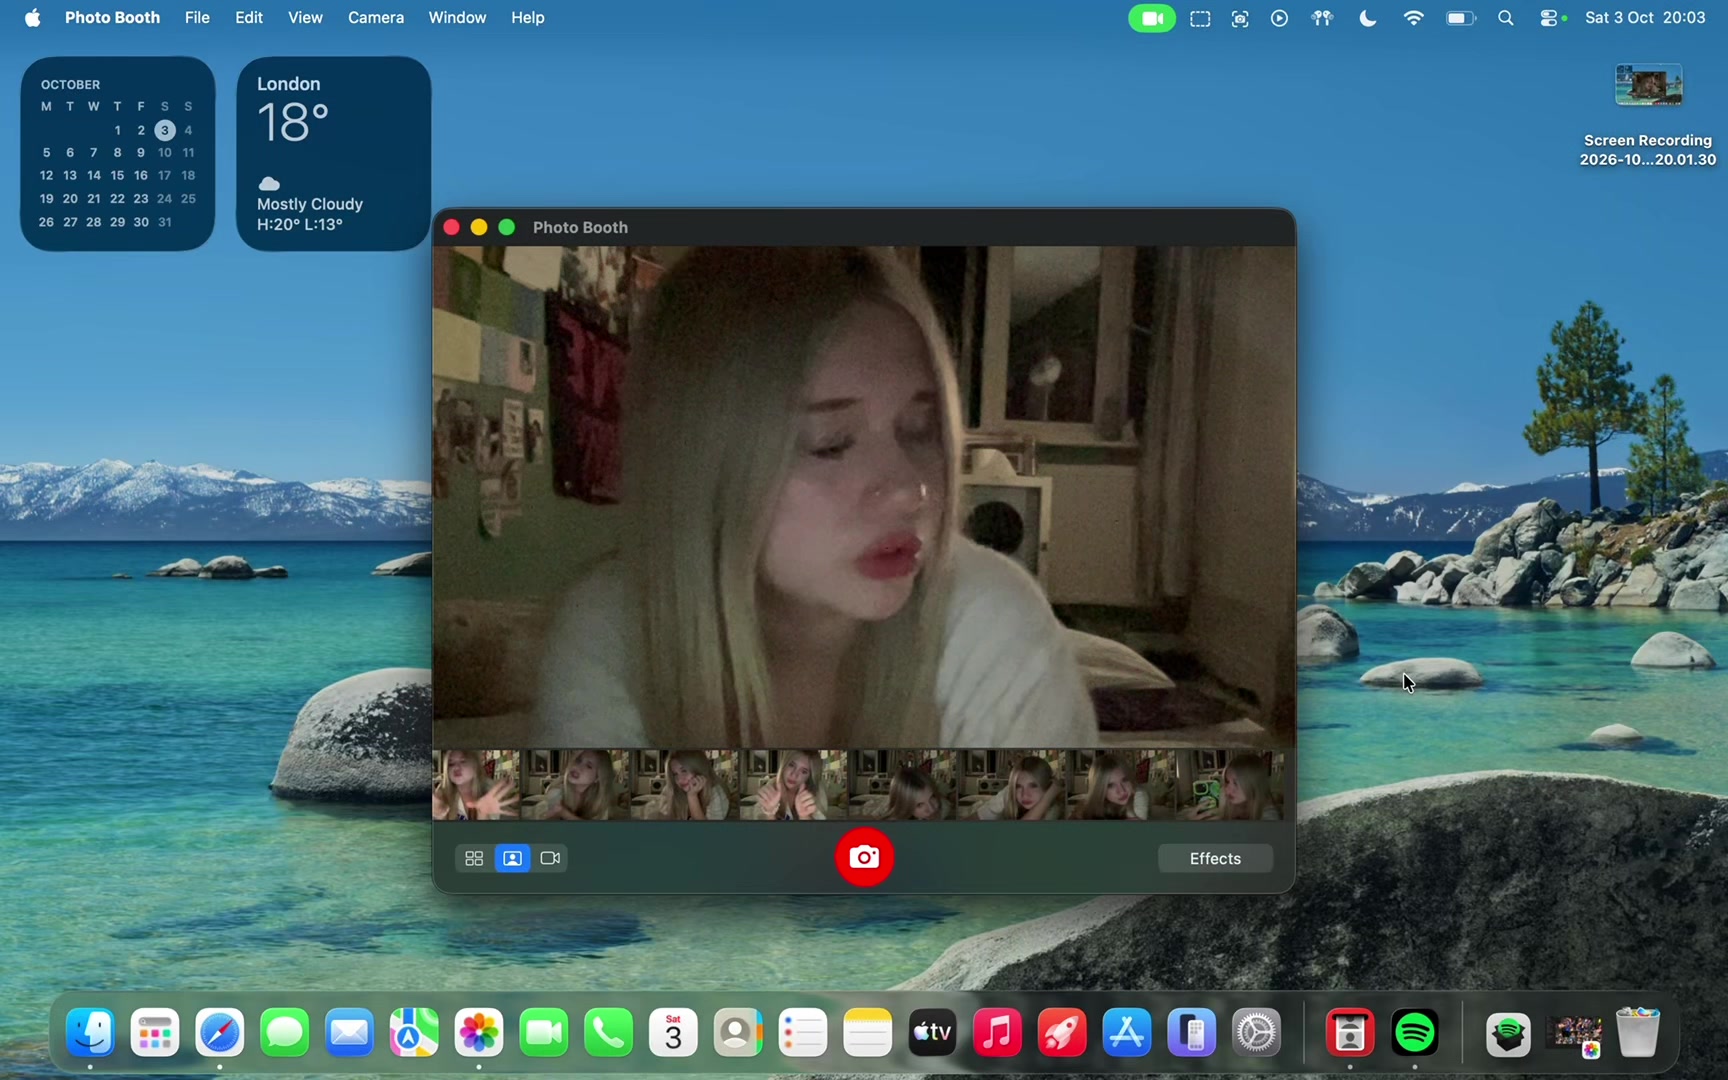Open Contacts from the Dock

tap(738, 1032)
